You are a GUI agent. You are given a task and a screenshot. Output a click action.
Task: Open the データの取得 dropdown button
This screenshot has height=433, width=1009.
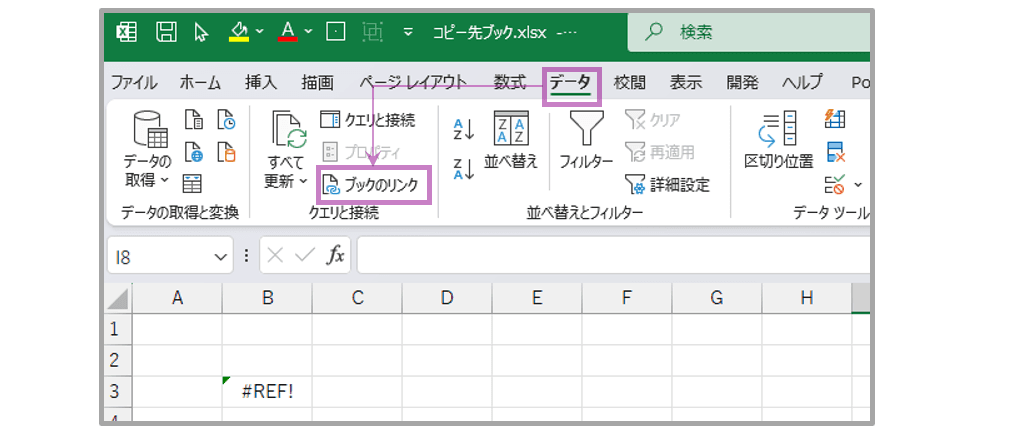coord(149,151)
